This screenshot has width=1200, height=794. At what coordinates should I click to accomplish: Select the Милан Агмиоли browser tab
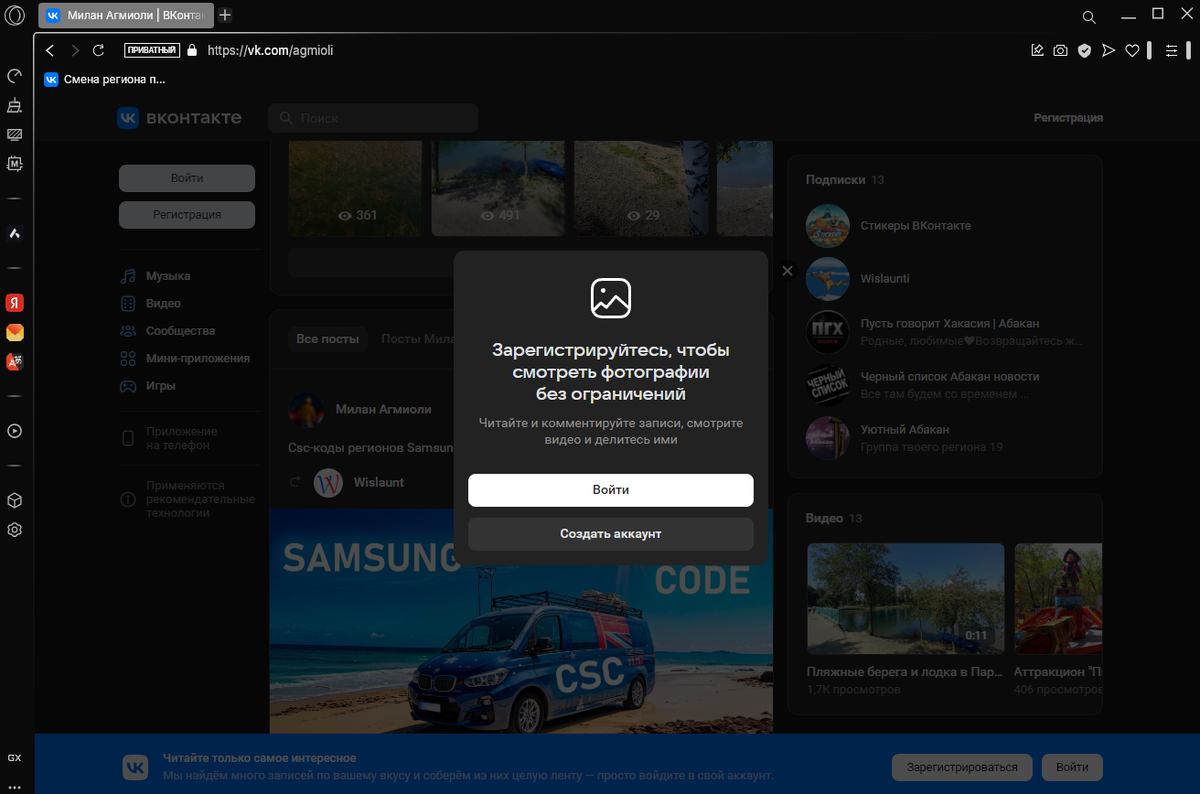pyautogui.click(x=125, y=15)
